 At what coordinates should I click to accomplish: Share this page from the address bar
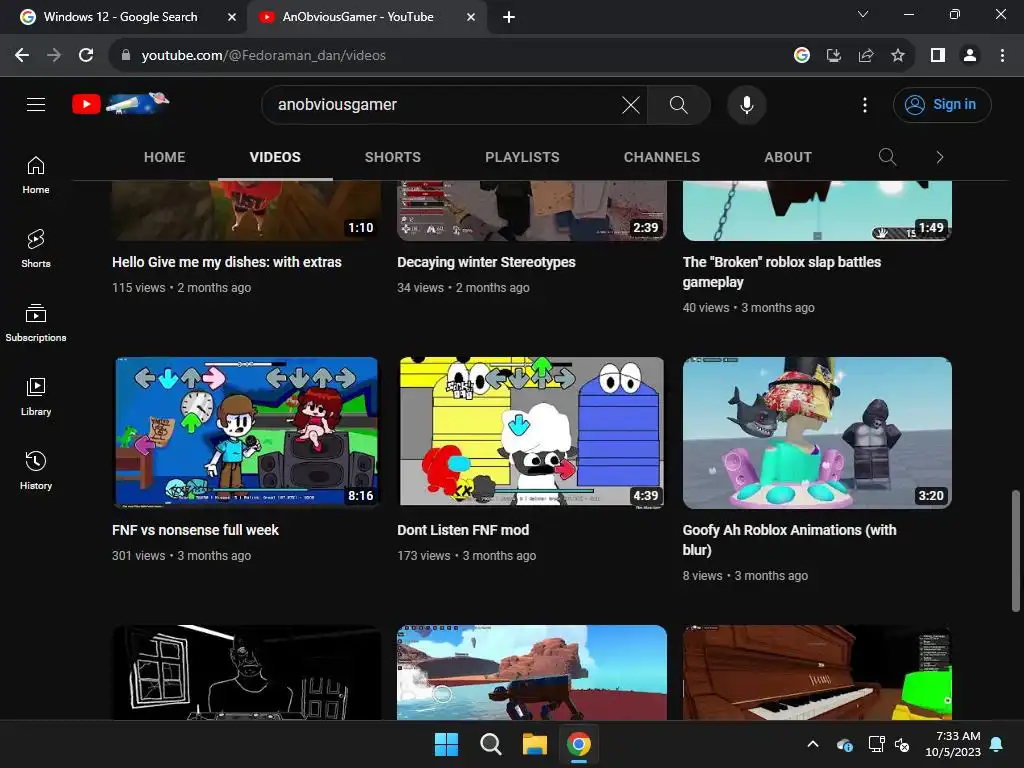866,56
